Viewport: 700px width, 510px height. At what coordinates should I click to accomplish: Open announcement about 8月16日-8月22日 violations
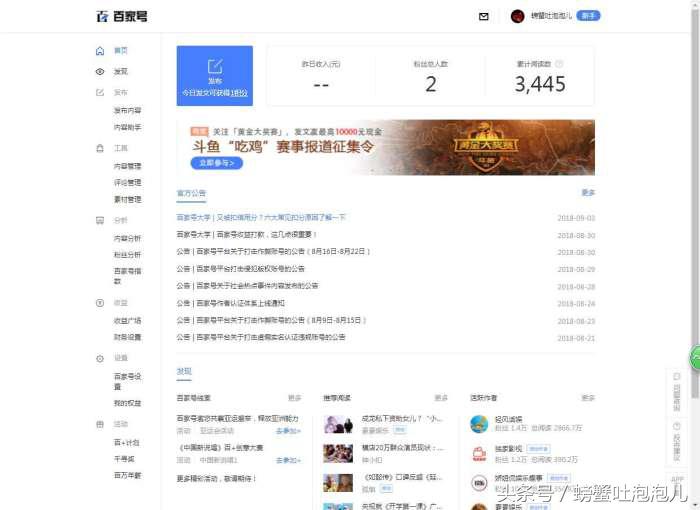click(273, 252)
